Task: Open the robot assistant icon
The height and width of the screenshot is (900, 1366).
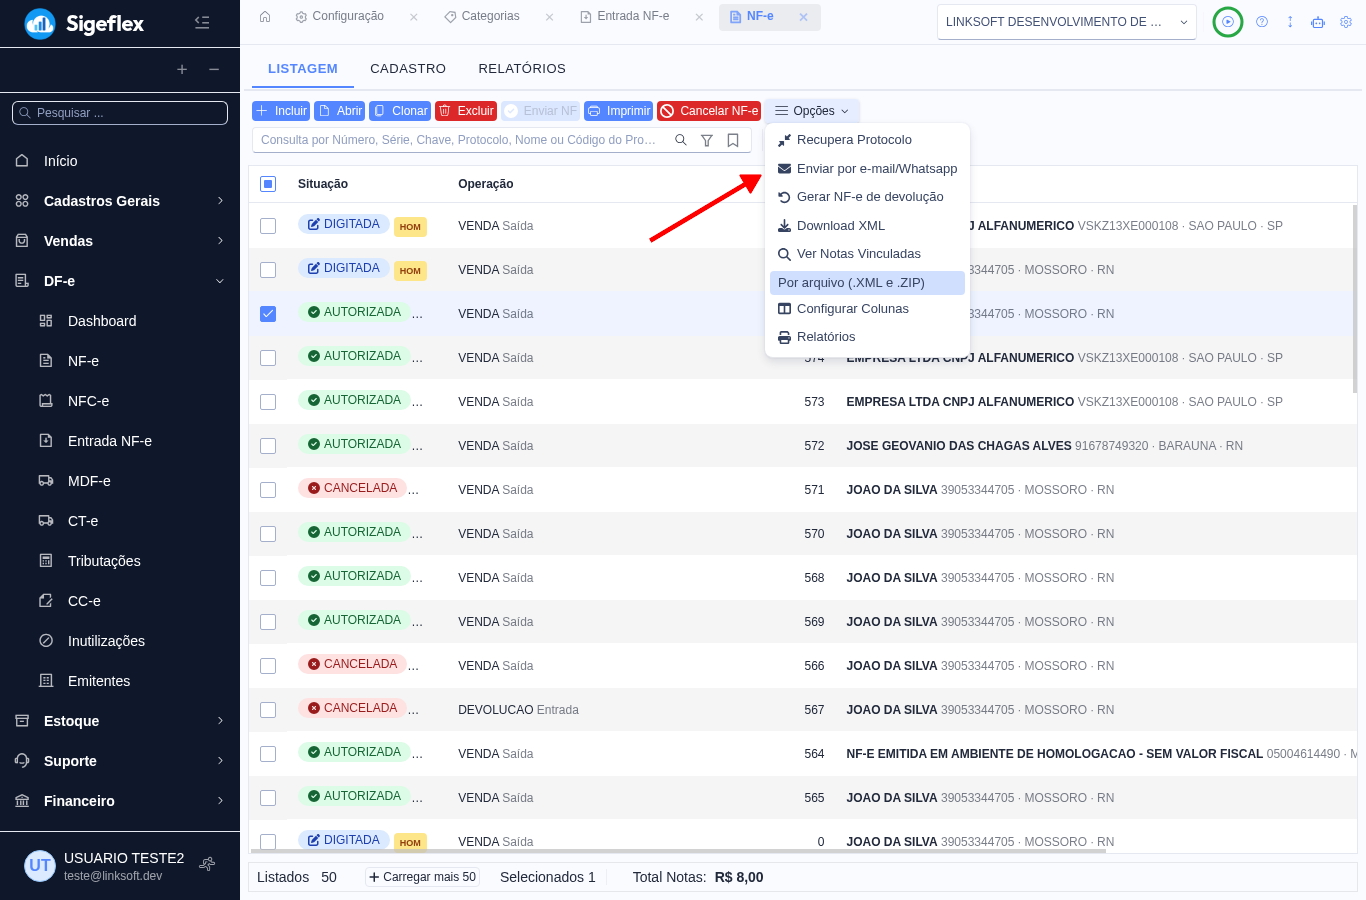Action: [1318, 22]
